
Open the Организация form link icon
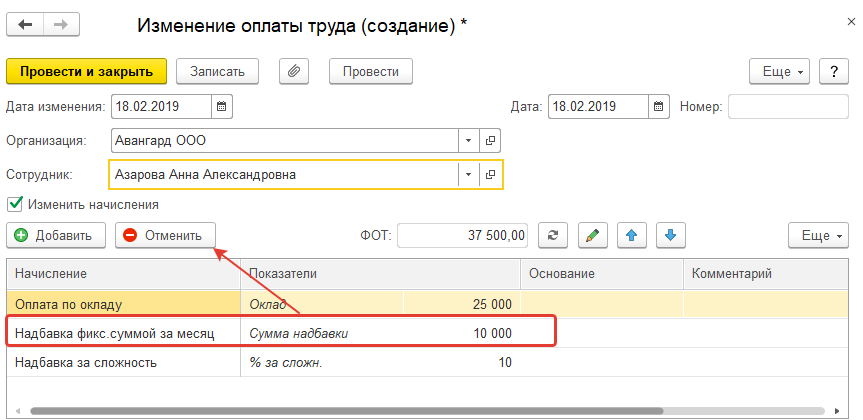[491, 140]
